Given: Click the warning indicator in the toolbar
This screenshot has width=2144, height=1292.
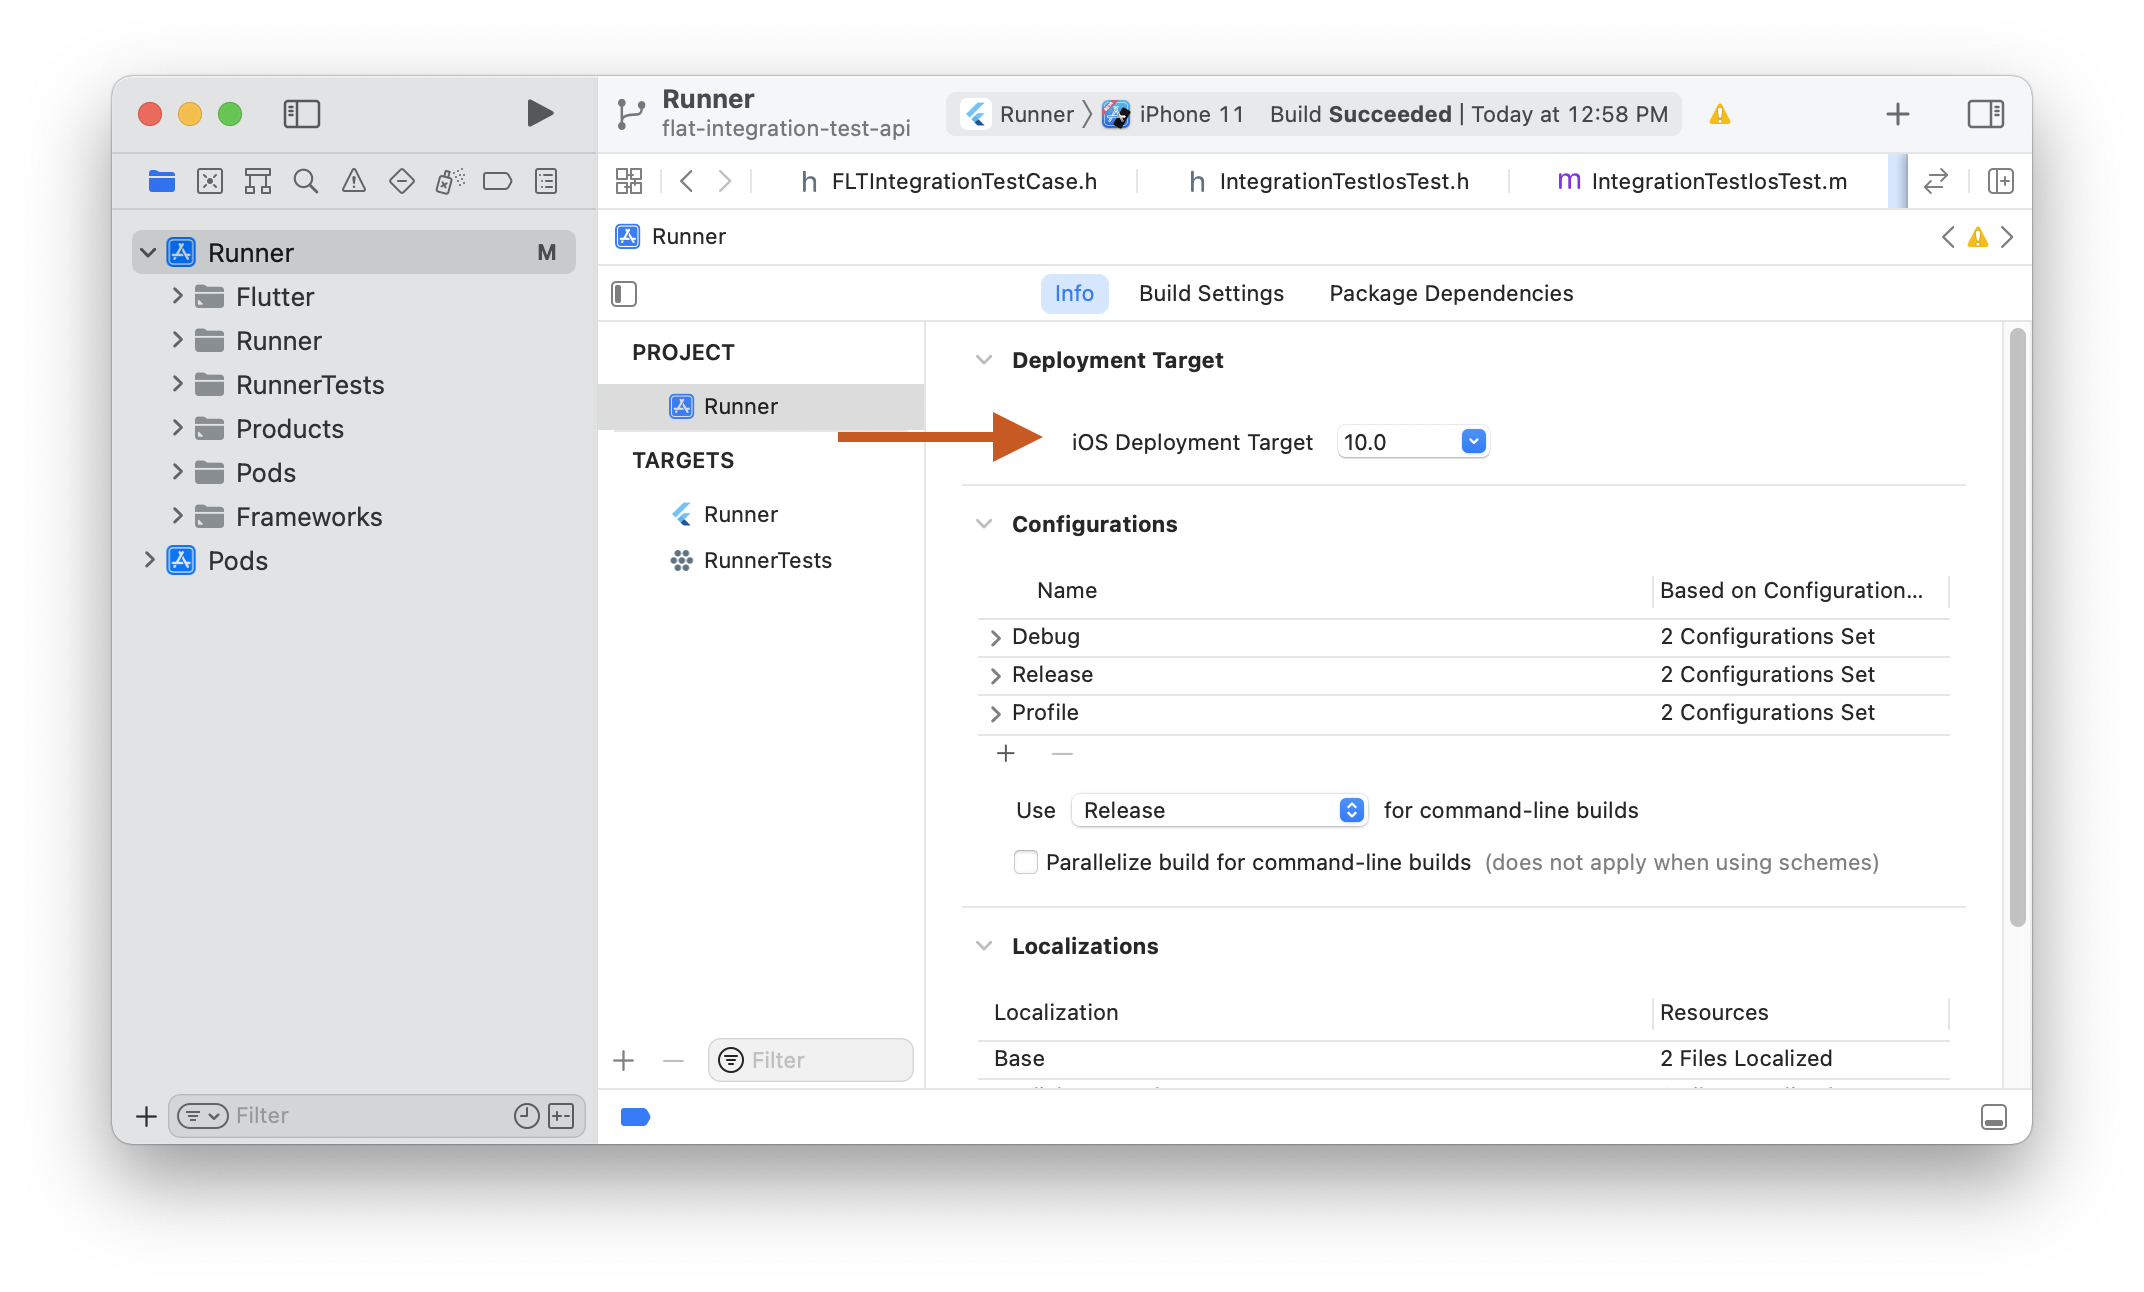Looking at the screenshot, I should pyautogui.click(x=1720, y=114).
